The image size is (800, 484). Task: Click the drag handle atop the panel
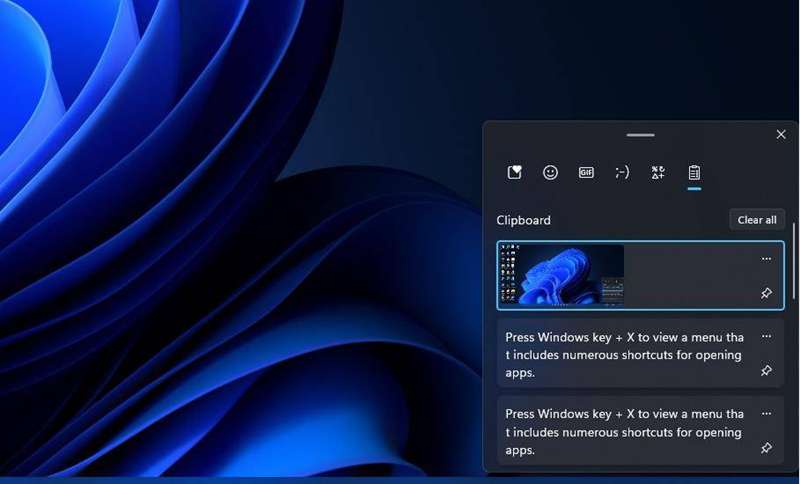640,134
